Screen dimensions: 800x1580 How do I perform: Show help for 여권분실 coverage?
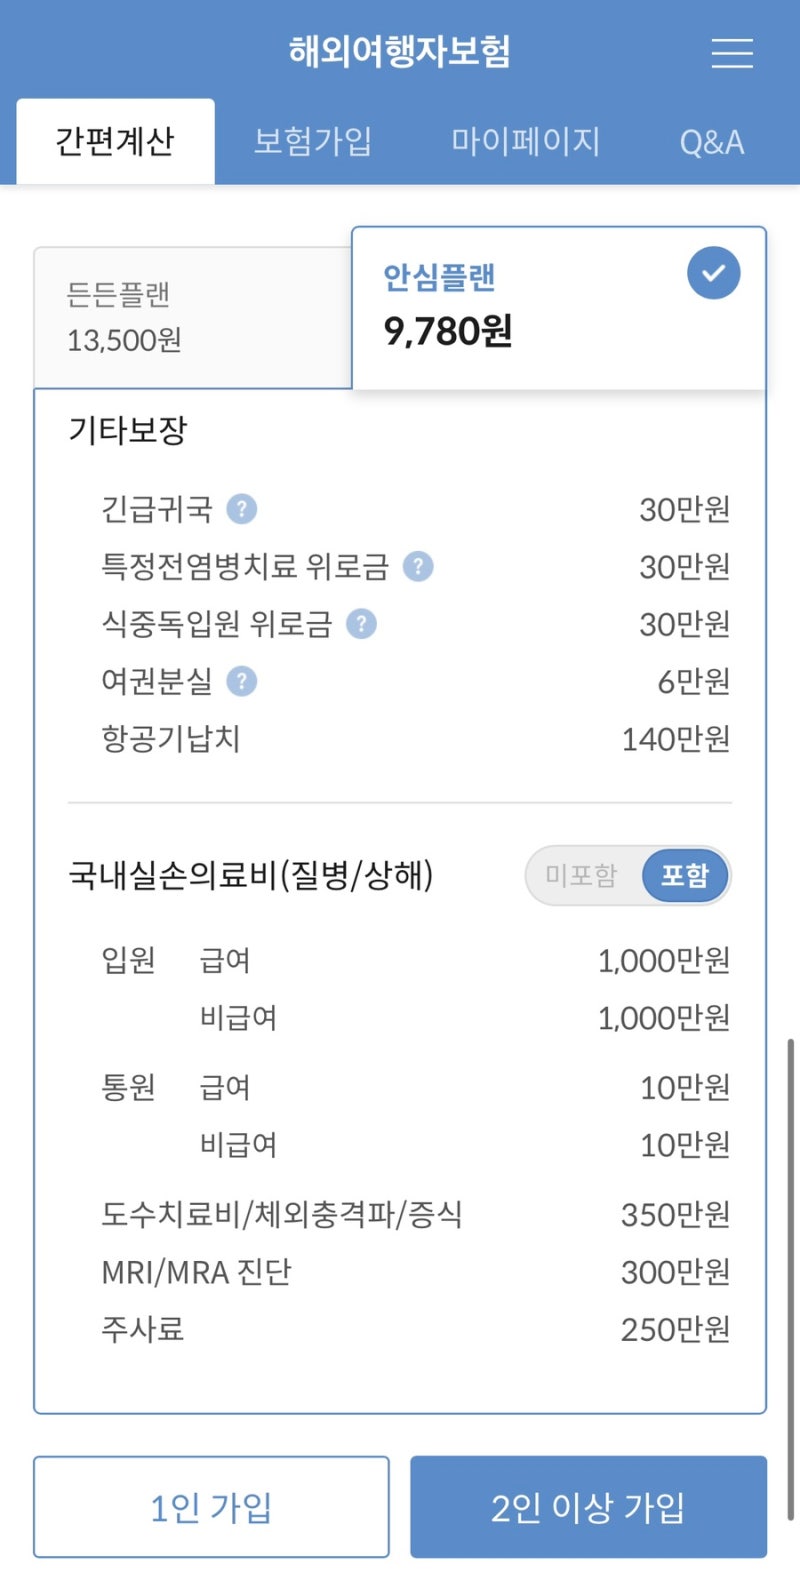click(x=241, y=682)
